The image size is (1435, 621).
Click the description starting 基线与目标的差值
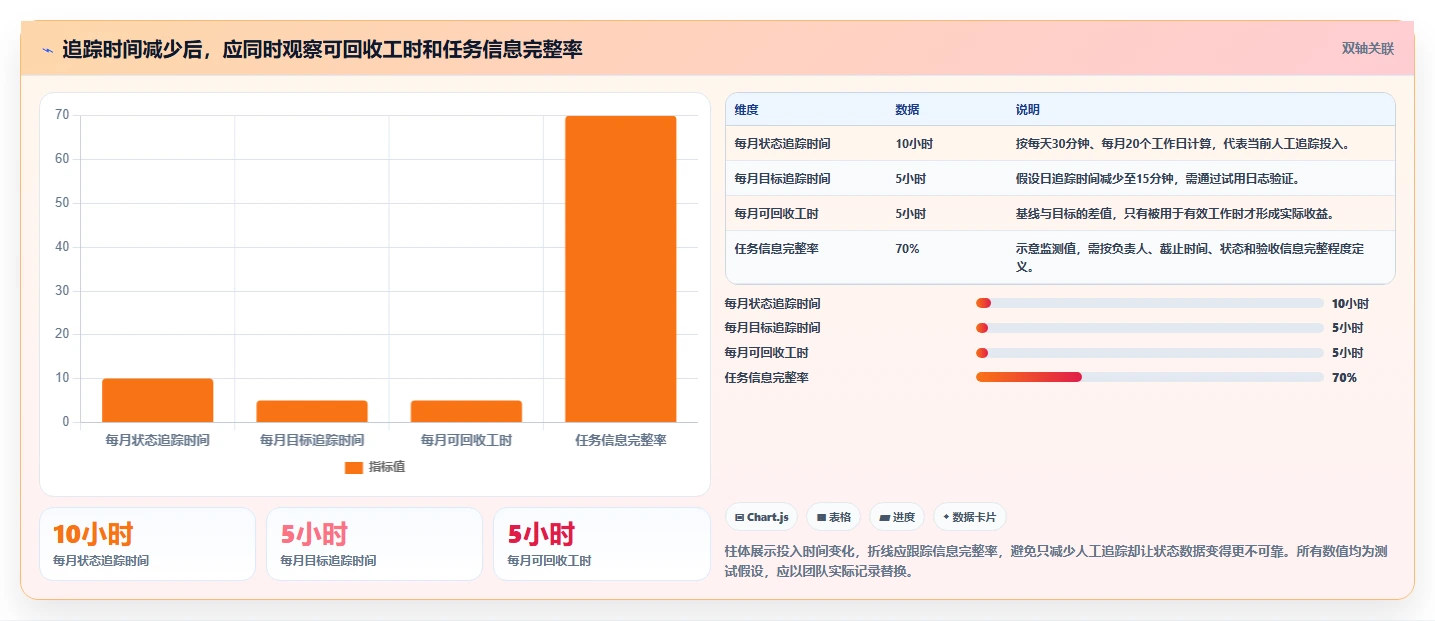point(1175,214)
